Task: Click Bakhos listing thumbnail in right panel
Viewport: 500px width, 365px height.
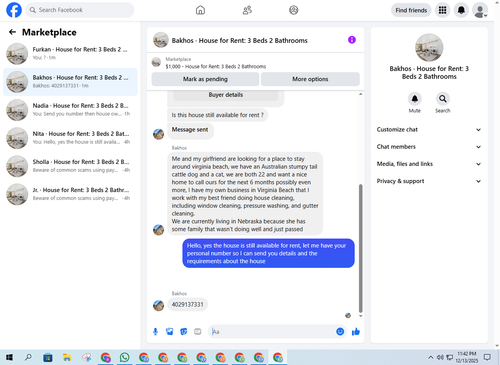Action: click(429, 47)
